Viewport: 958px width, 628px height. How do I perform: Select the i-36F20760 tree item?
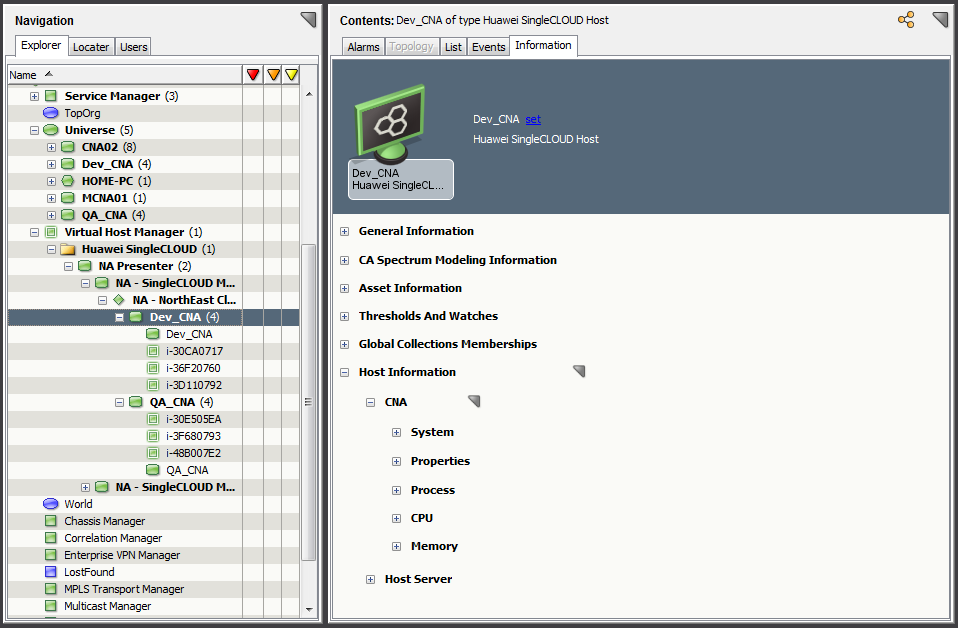coord(193,368)
